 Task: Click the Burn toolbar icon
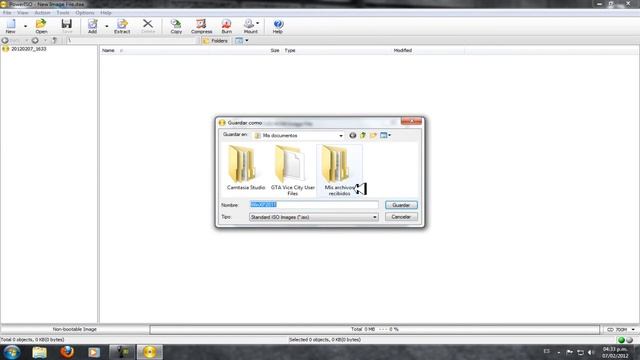[227, 26]
